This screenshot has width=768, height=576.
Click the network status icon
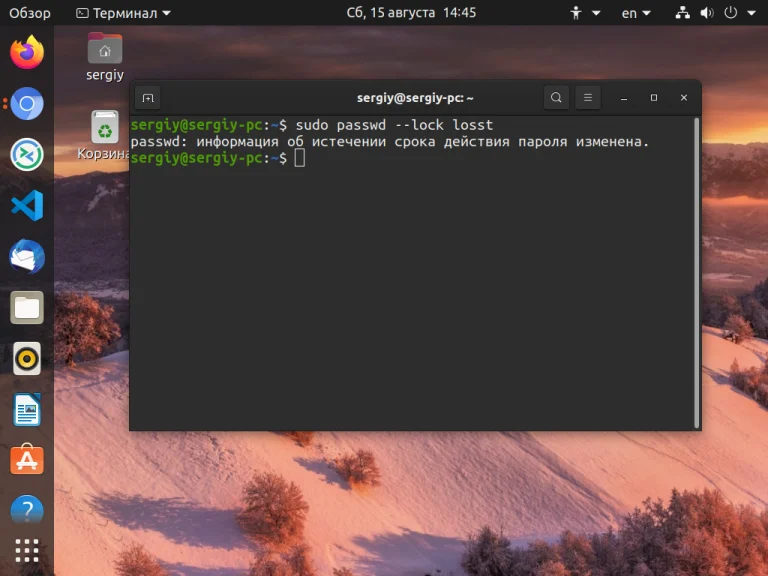click(x=682, y=13)
